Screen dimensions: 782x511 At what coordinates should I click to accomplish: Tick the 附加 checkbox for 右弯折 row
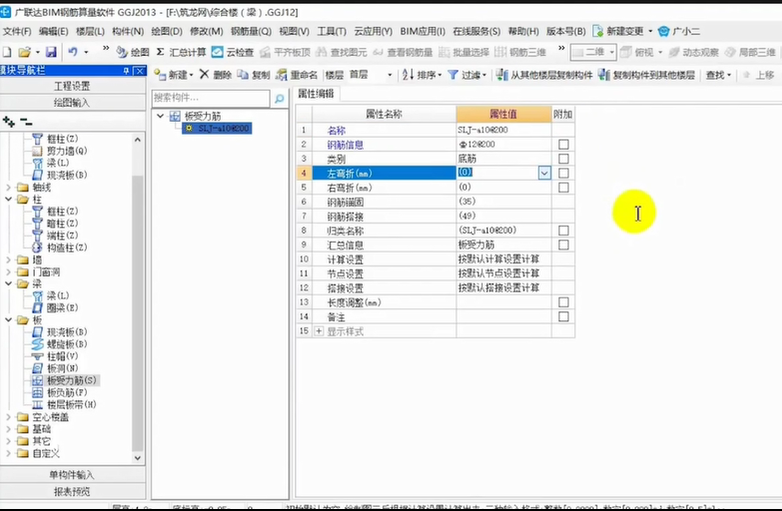[563, 187]
